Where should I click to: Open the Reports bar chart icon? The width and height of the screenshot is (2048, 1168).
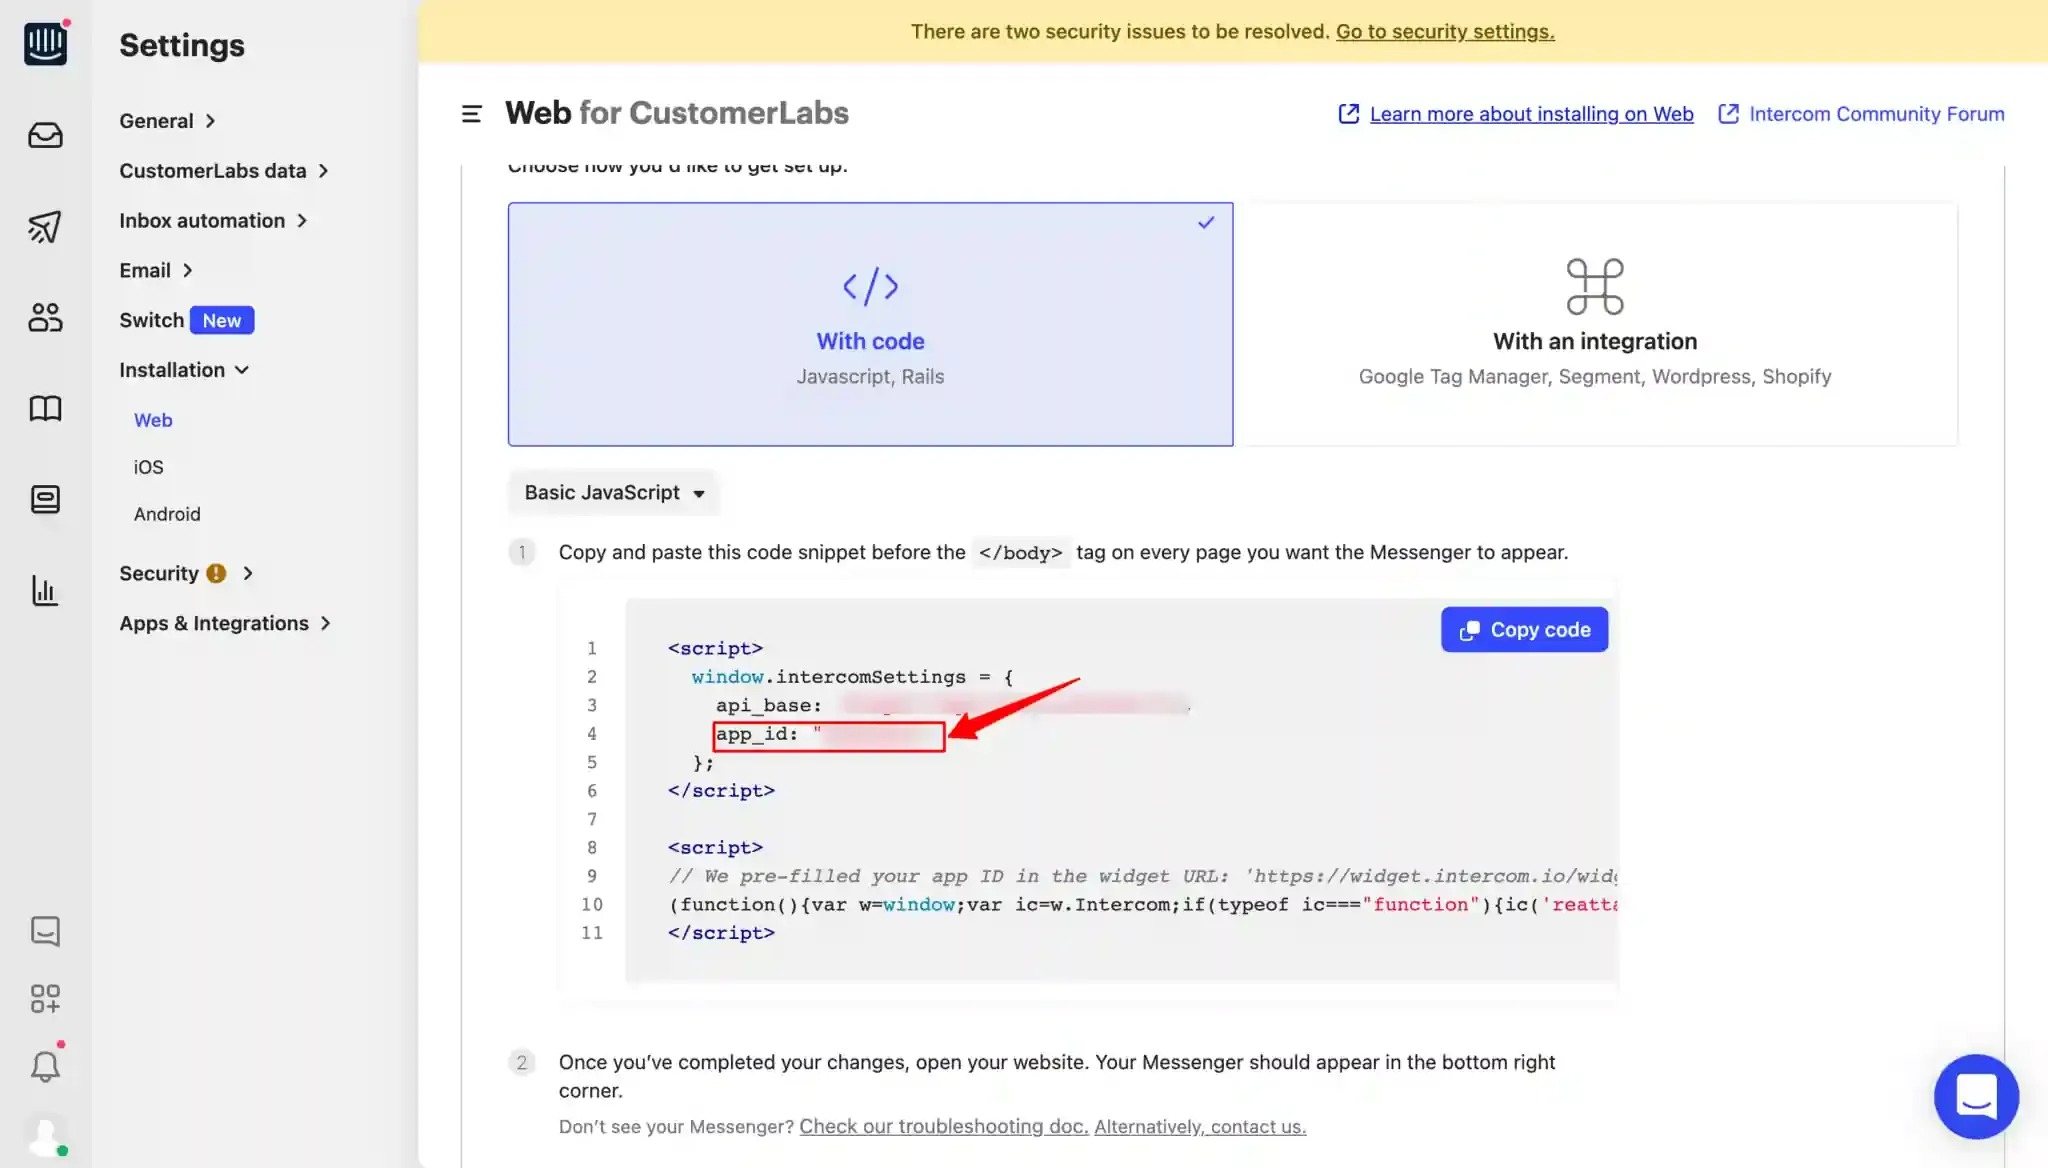tap(45, 591)
